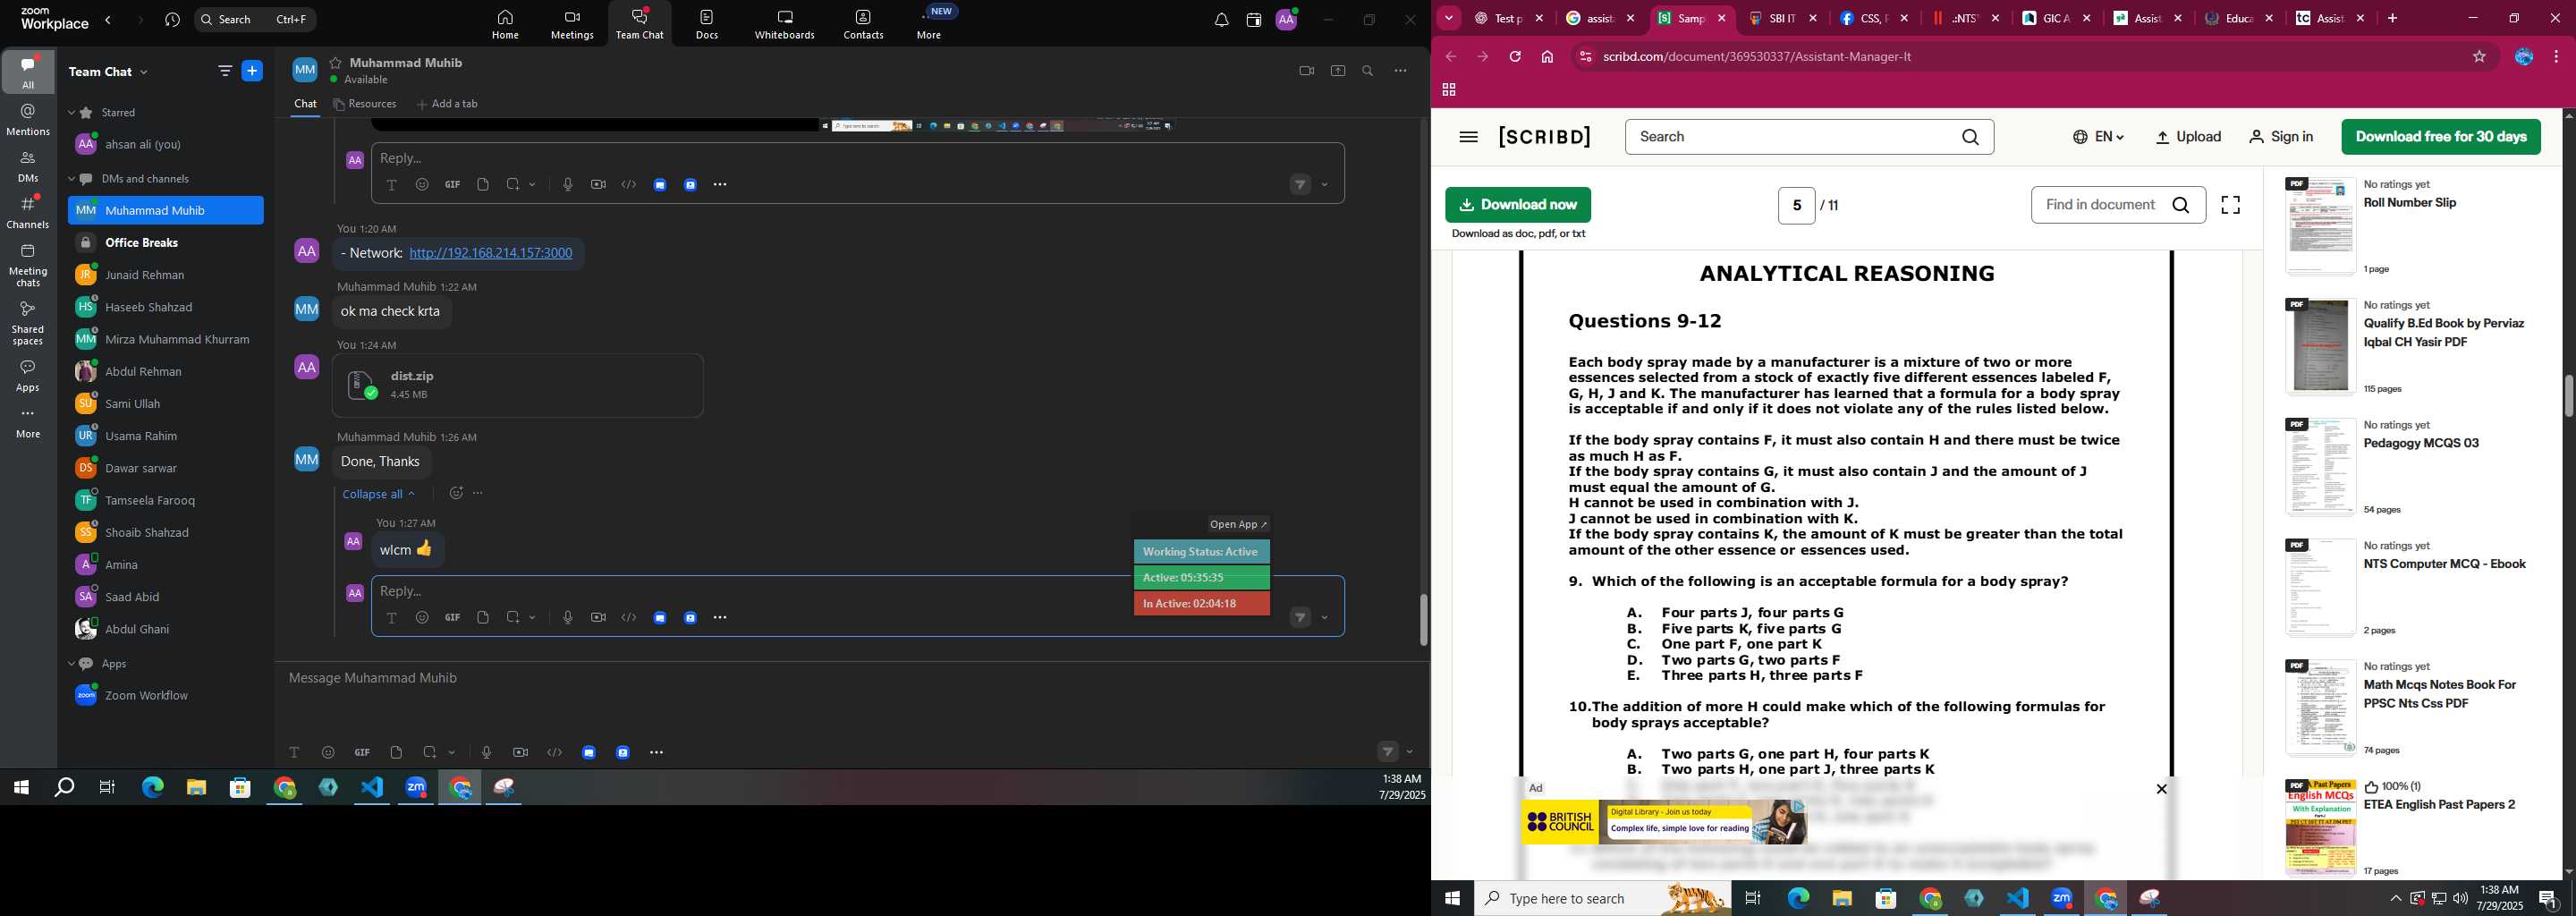Open the Zoom Whiteboards tab
The height and width of the screenshot is (916, 2576).
coord(785,25)
